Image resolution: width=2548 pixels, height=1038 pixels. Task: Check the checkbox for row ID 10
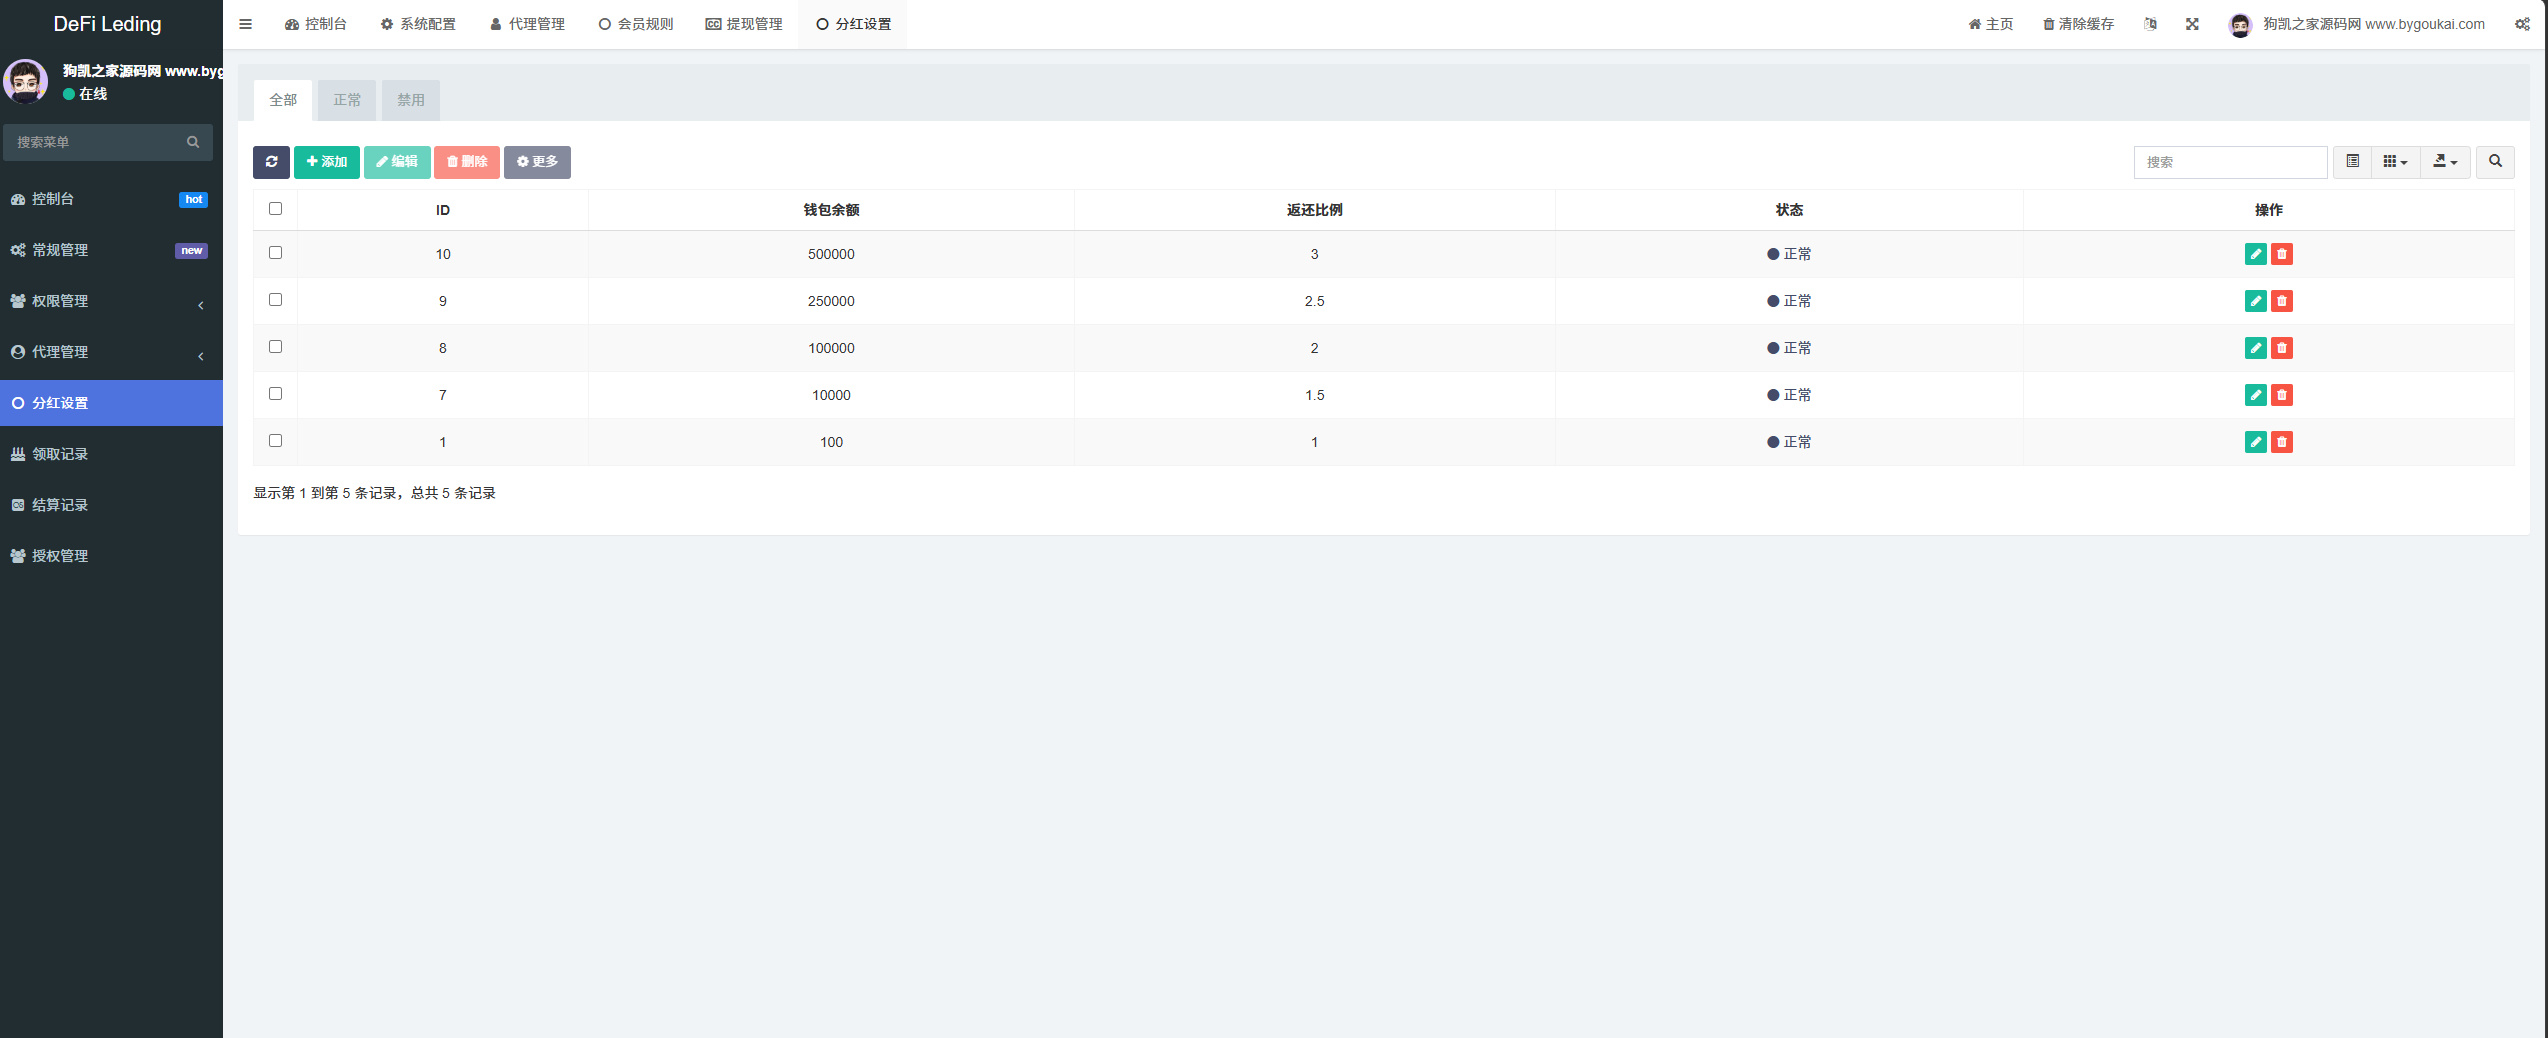276,253
